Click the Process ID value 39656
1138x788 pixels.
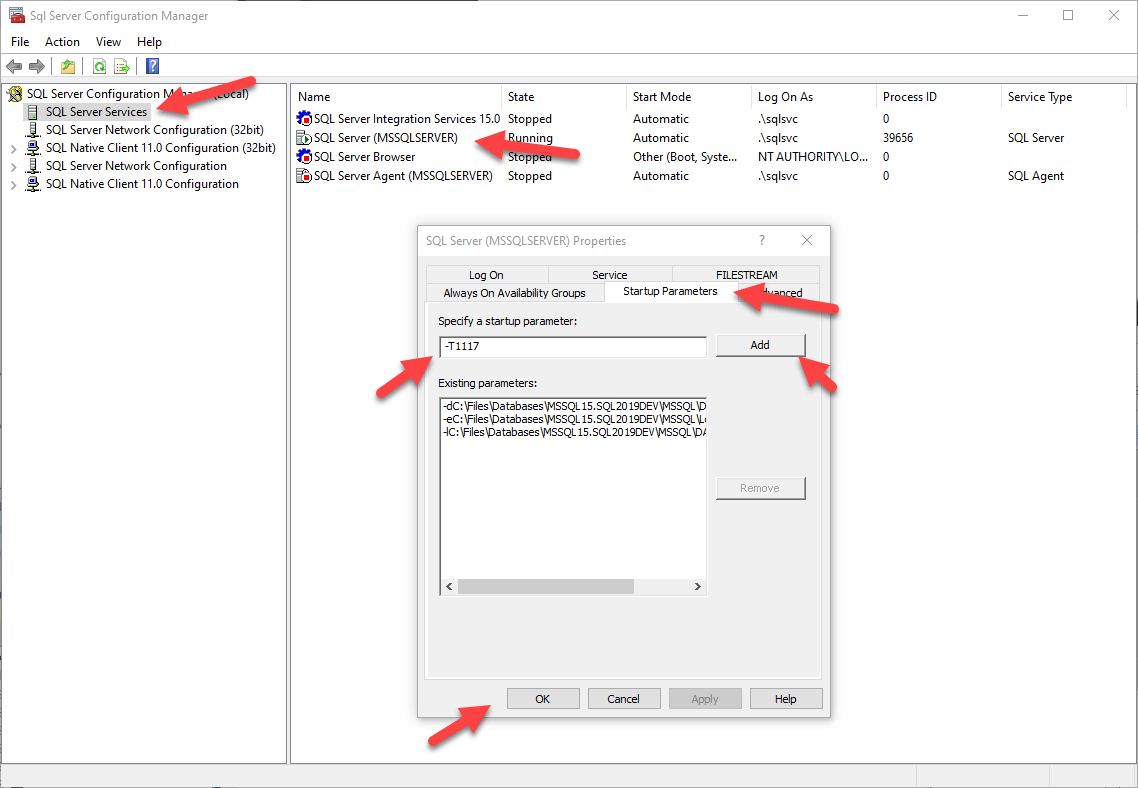pos(898,138)
